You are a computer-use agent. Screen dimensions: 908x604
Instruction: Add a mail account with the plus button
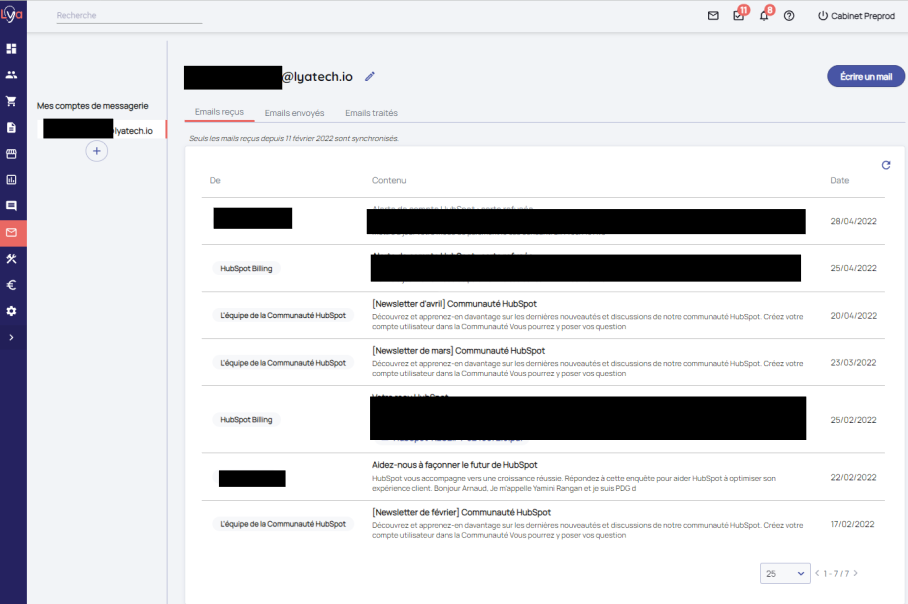[x=96, y=151]
